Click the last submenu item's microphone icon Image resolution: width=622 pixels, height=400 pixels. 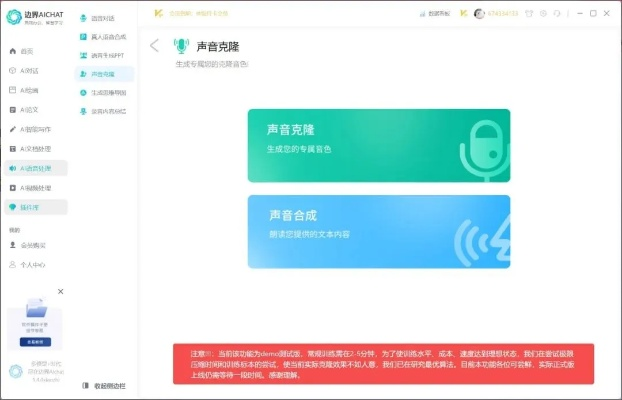[83, 111]
